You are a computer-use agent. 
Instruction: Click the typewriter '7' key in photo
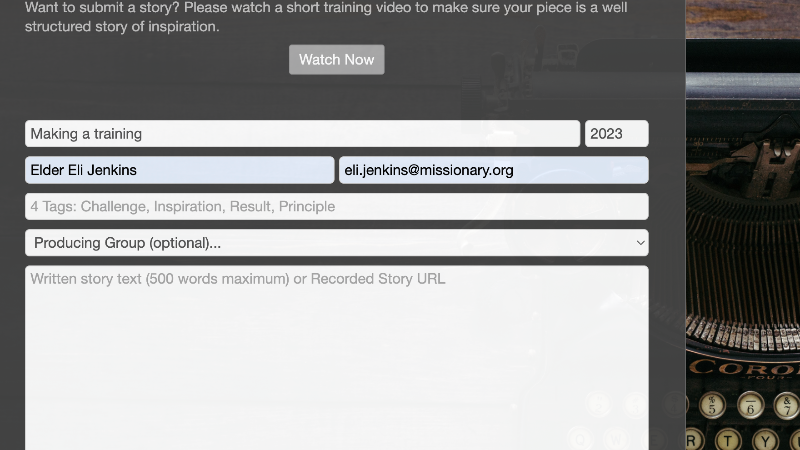coord(789,405)
